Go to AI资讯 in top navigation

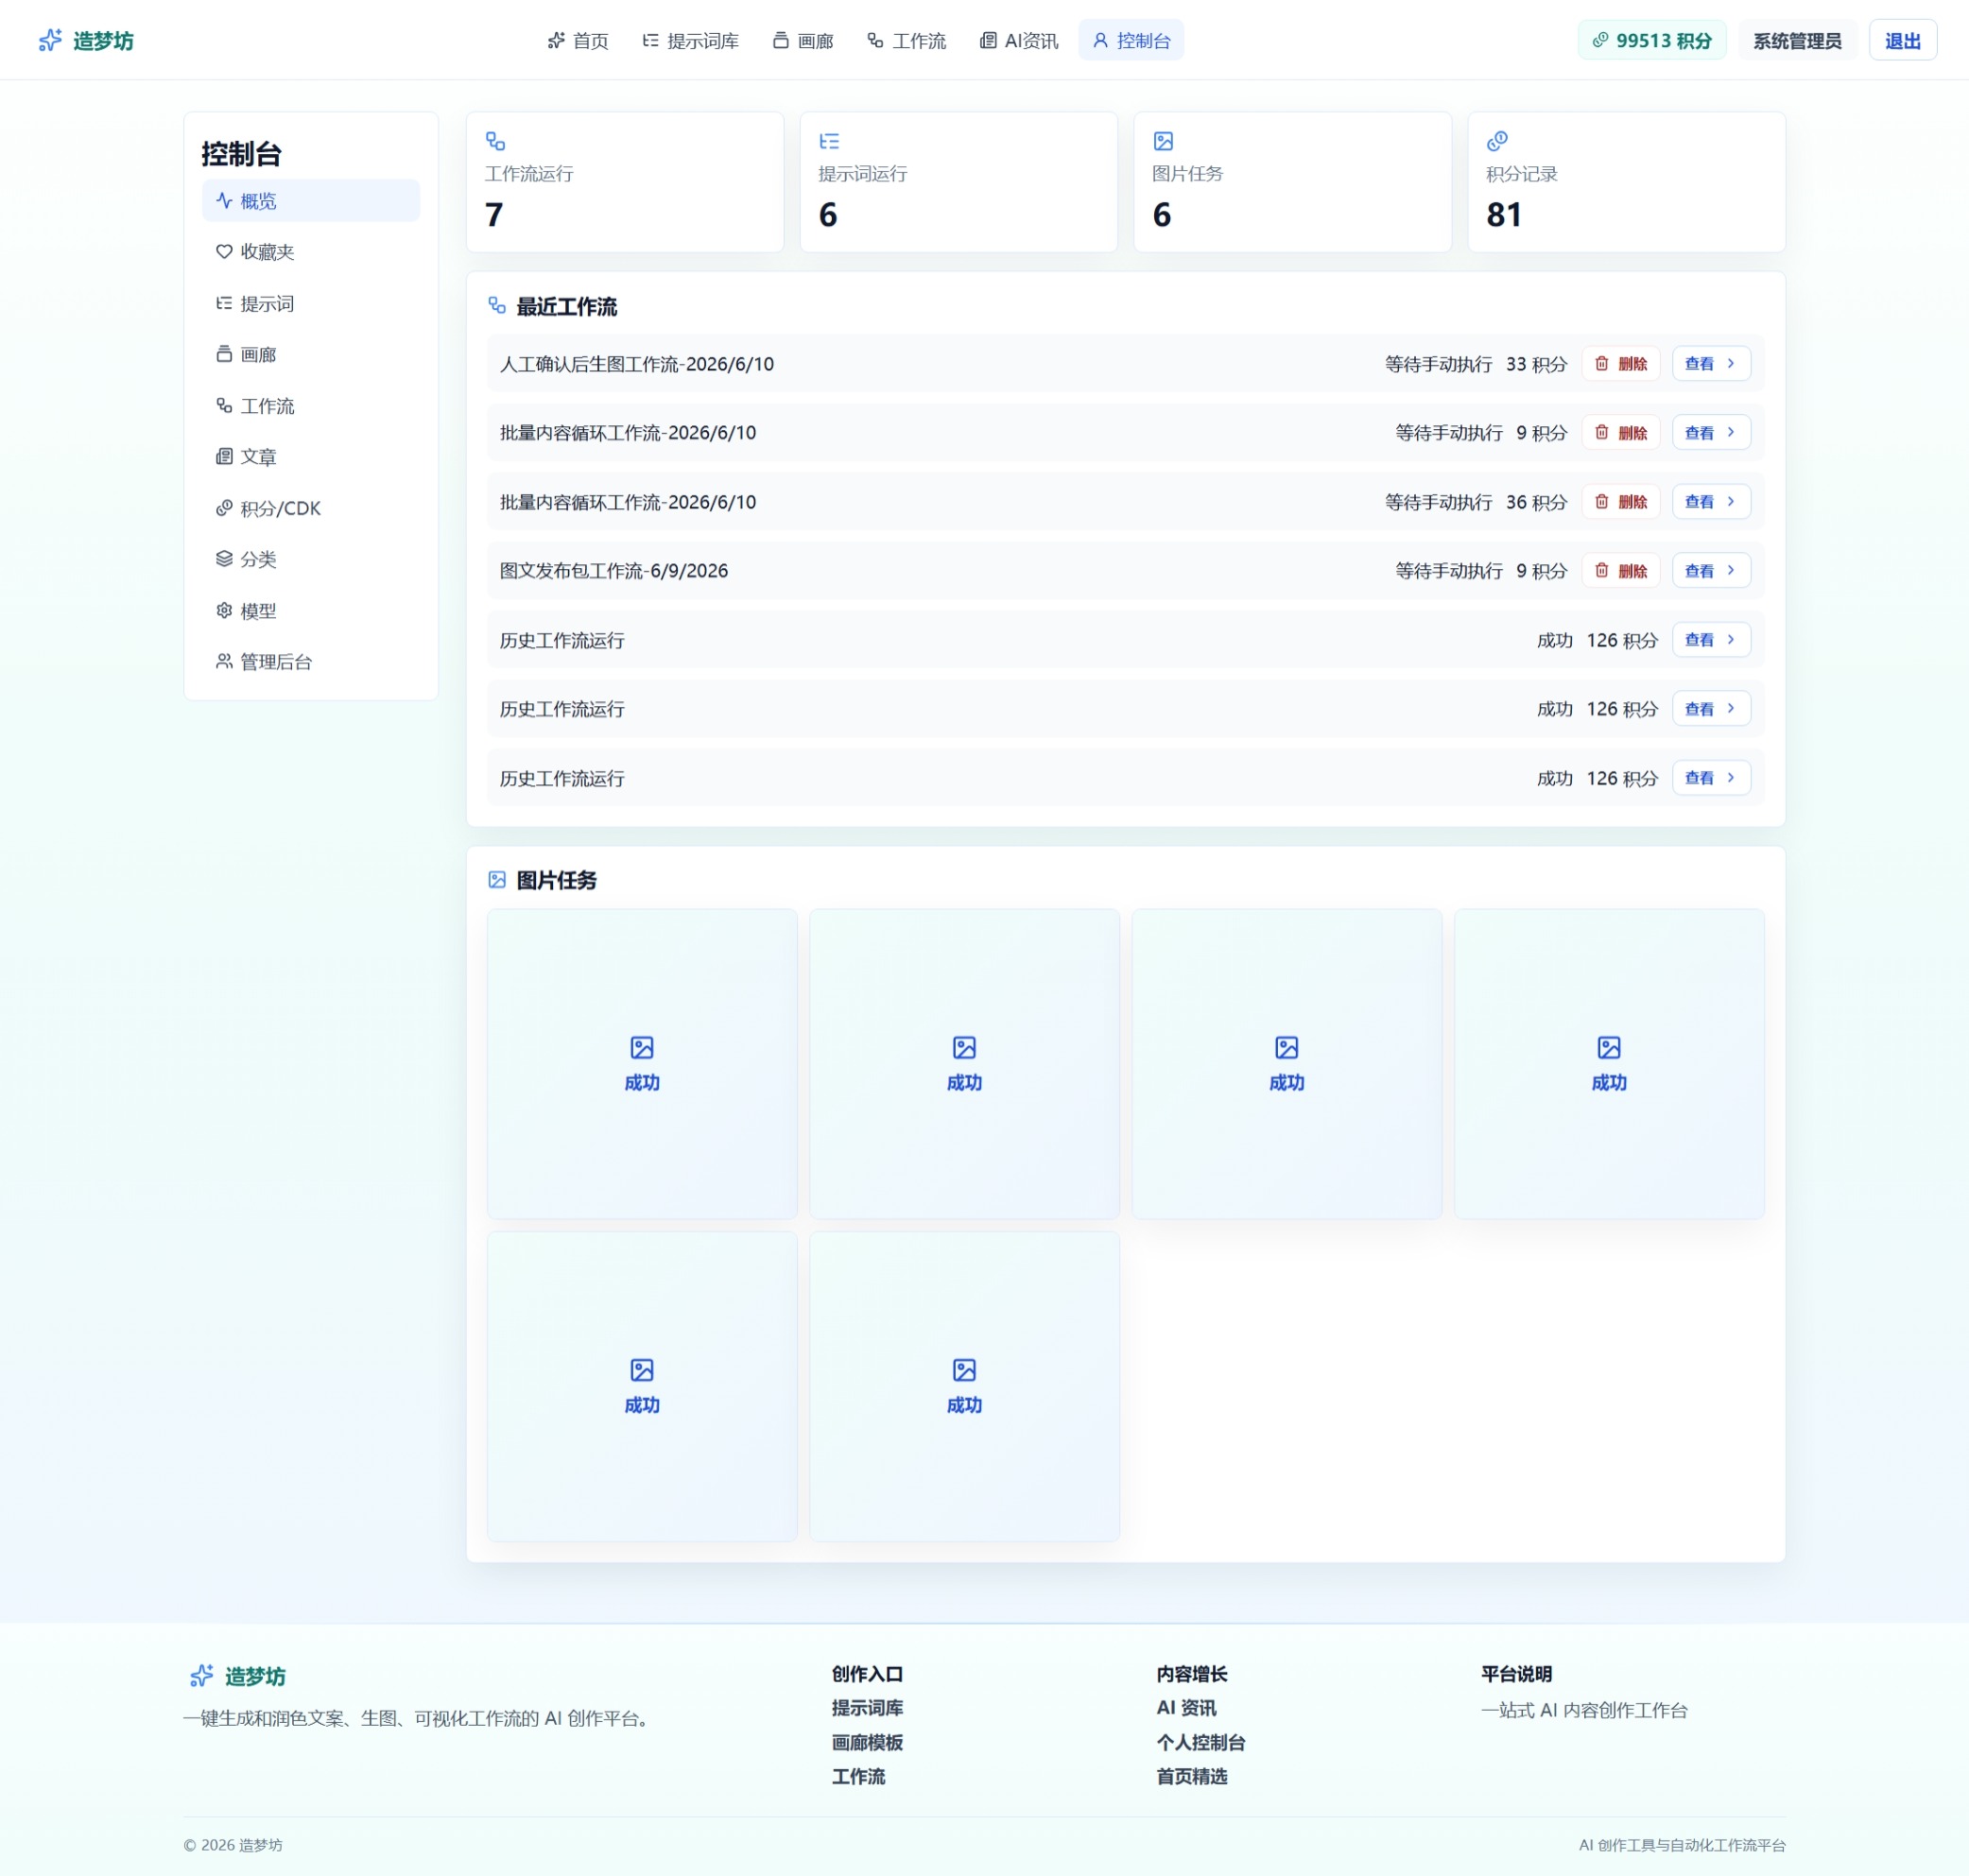(1018, 40)
